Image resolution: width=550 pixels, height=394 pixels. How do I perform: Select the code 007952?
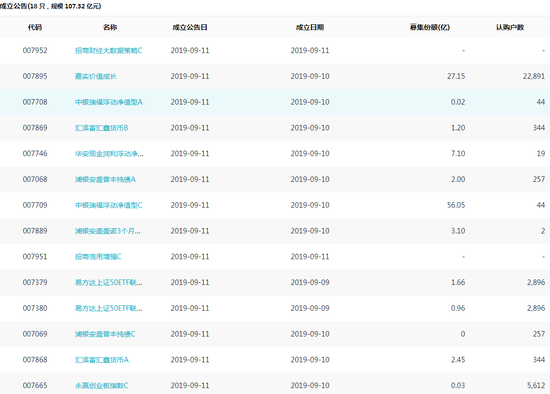[x=35, y=51]
